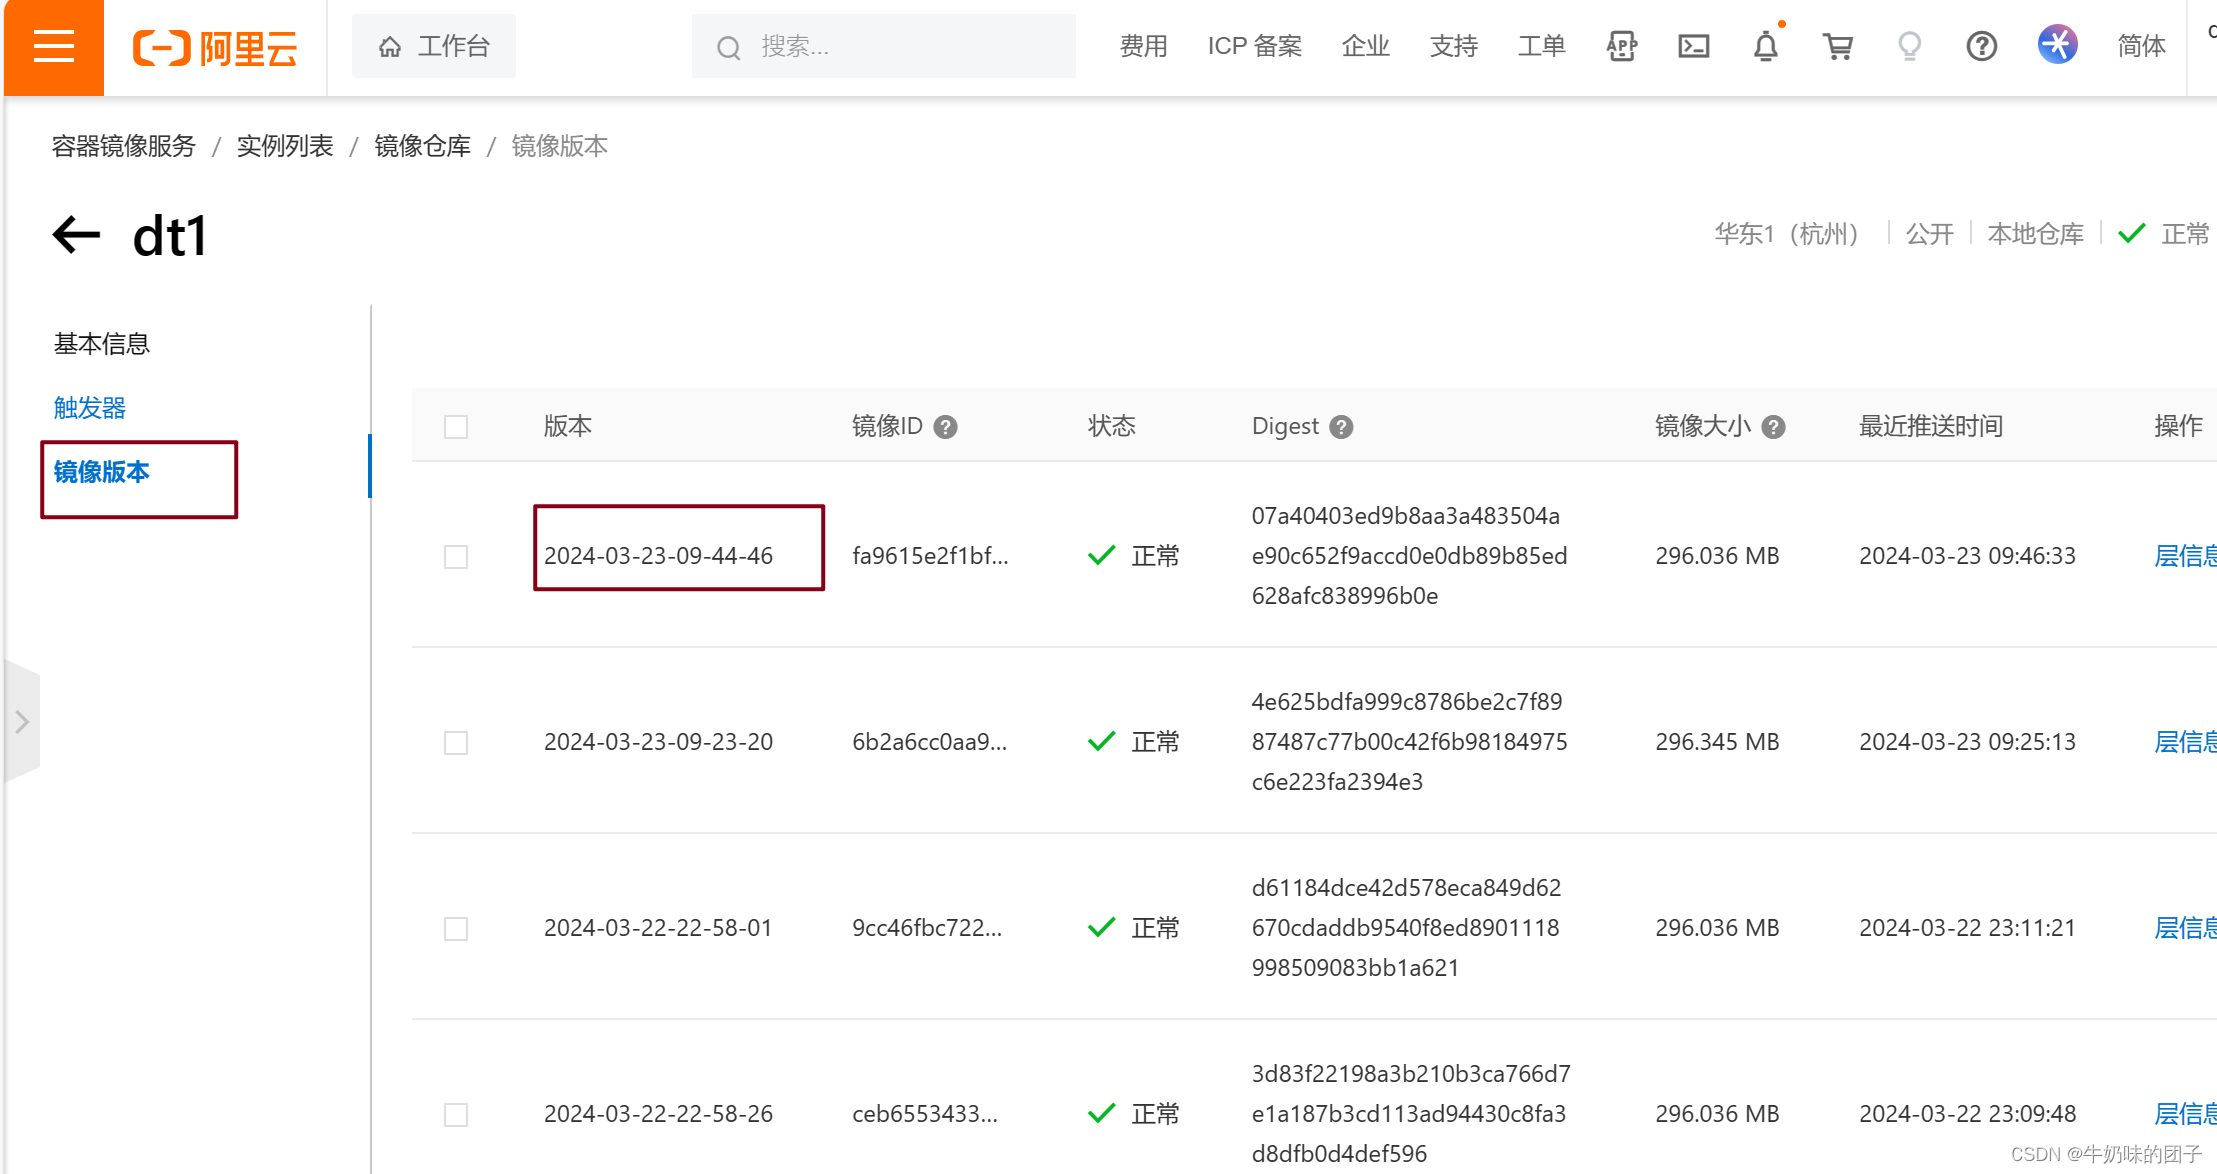Check the row for version 2024-03-22-22-58-01
This screenshot has height=1174, width=2217.
pos(456,929)
